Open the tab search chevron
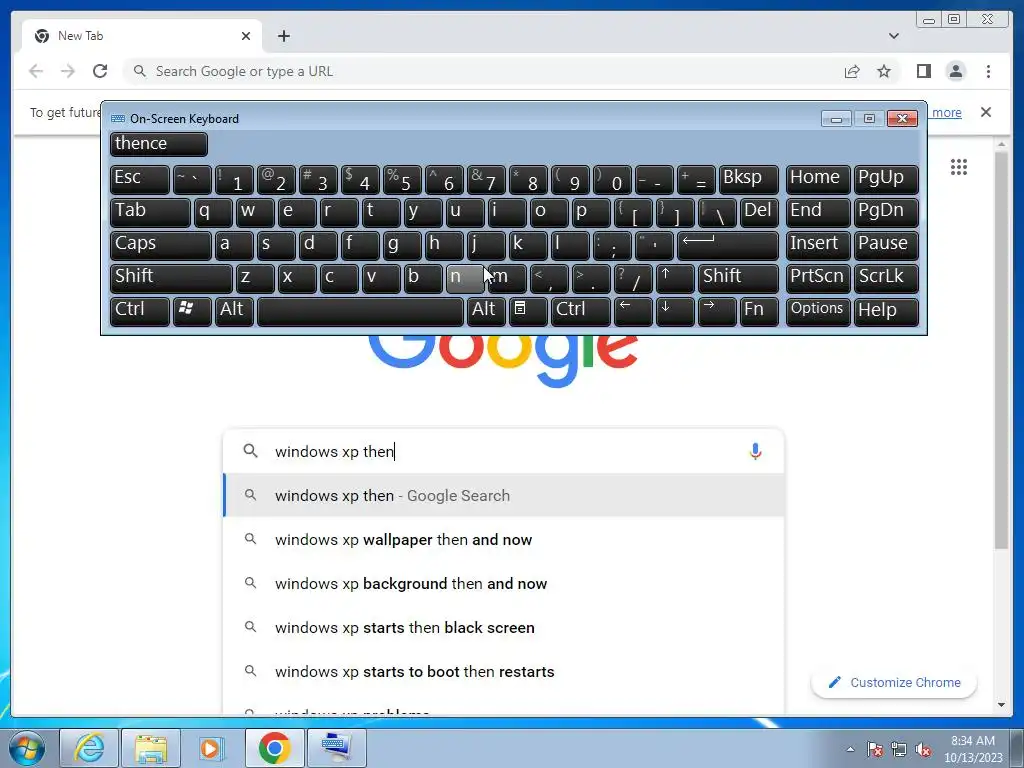 coord(893,36)
